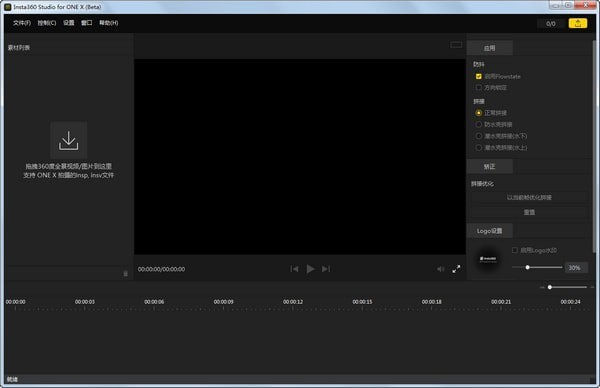600x388 pixels.
Task: Click the 0/0 task counter
Action: 551,24
